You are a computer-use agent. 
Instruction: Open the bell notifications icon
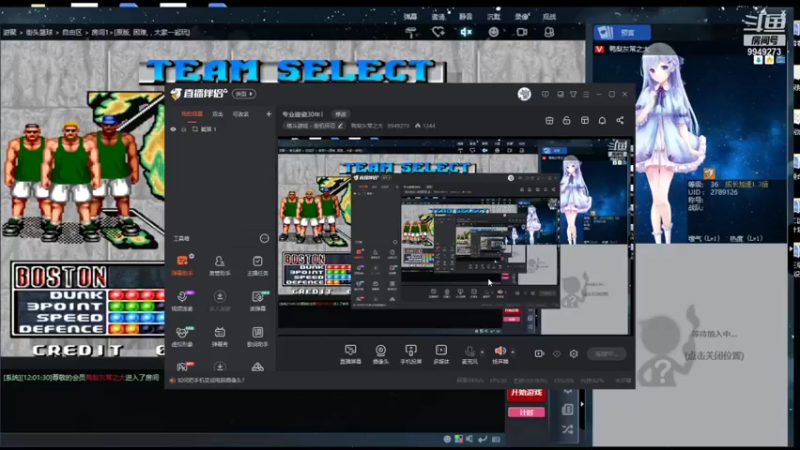[602, 120]
